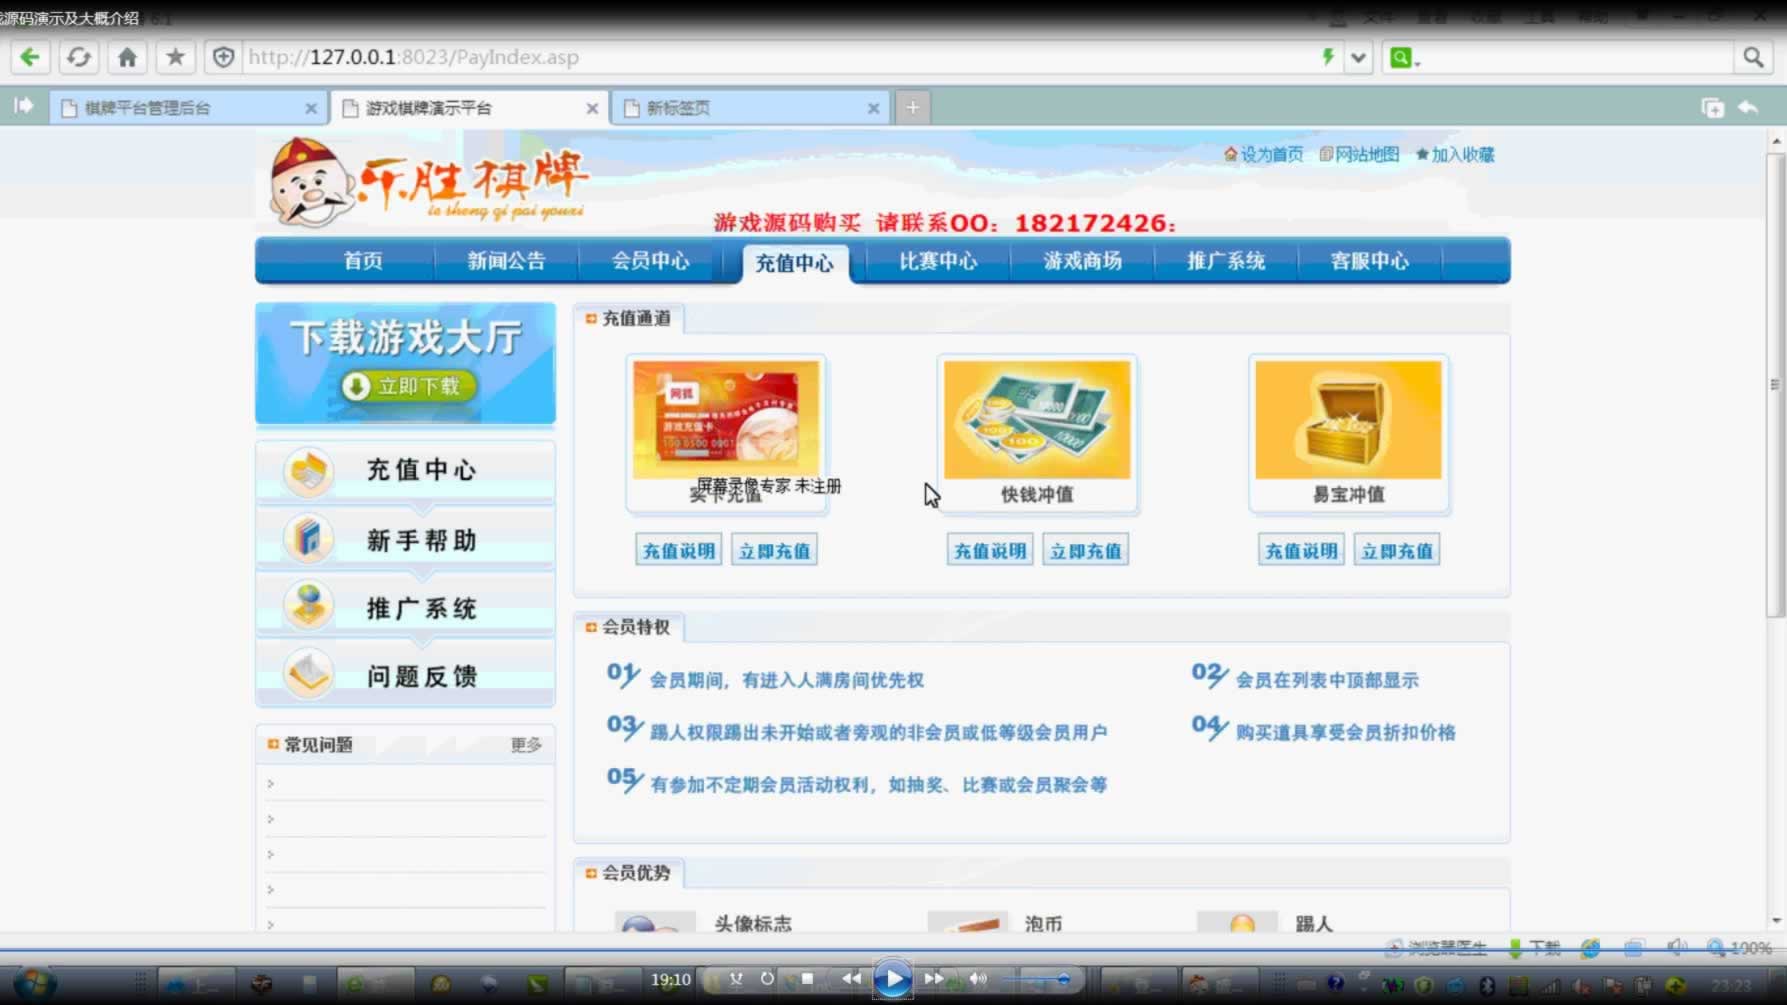Click 充值说明 under 易宝冲值
The image size is (1787, 1005).
(1300, 551)
